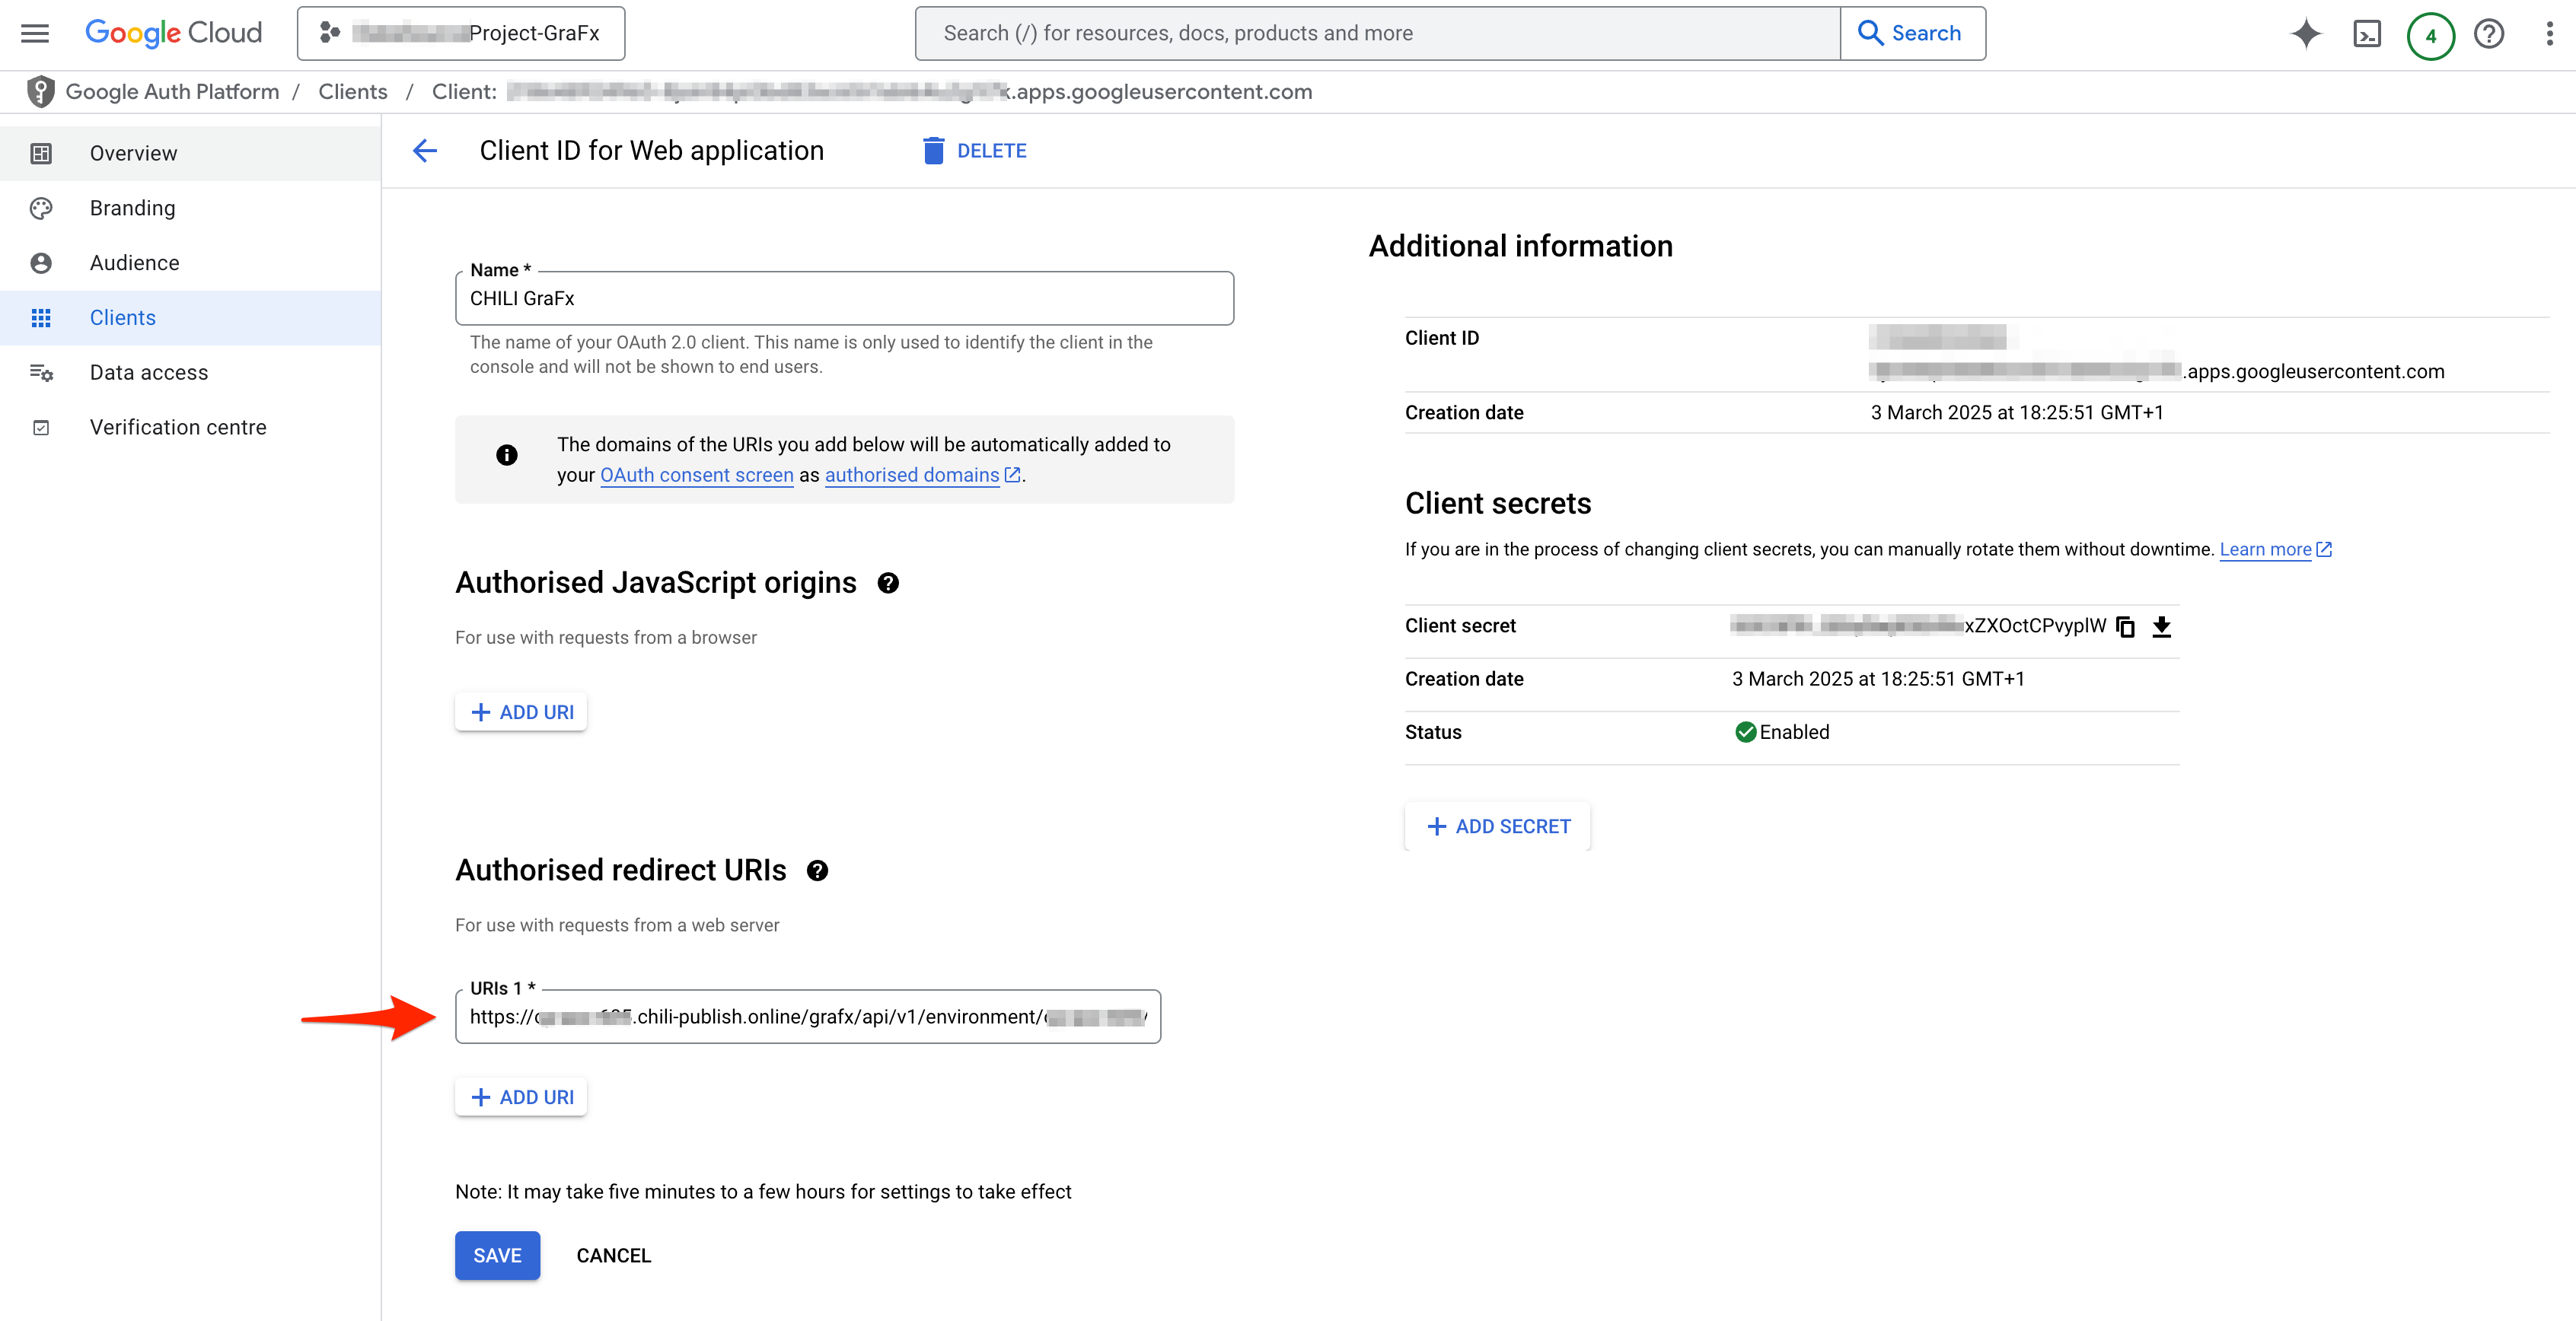Select Overview in the sidebar
The height and width of the screenshot is (1321, 2576).
tap(190, 153)
